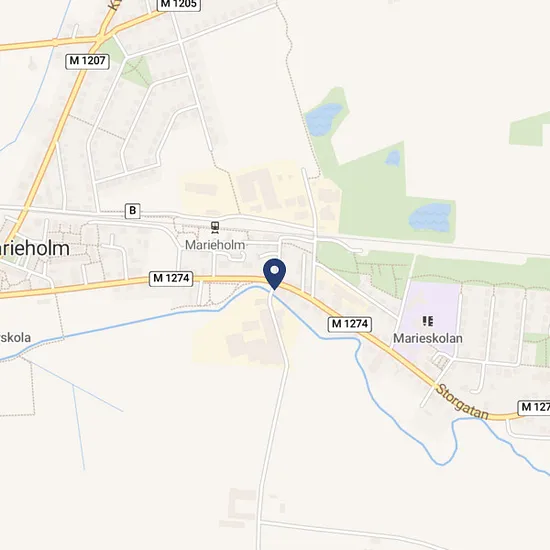Select the Marieholm train station icon
The height and width of the screenshot is (550, 550).
coord(215,227)
